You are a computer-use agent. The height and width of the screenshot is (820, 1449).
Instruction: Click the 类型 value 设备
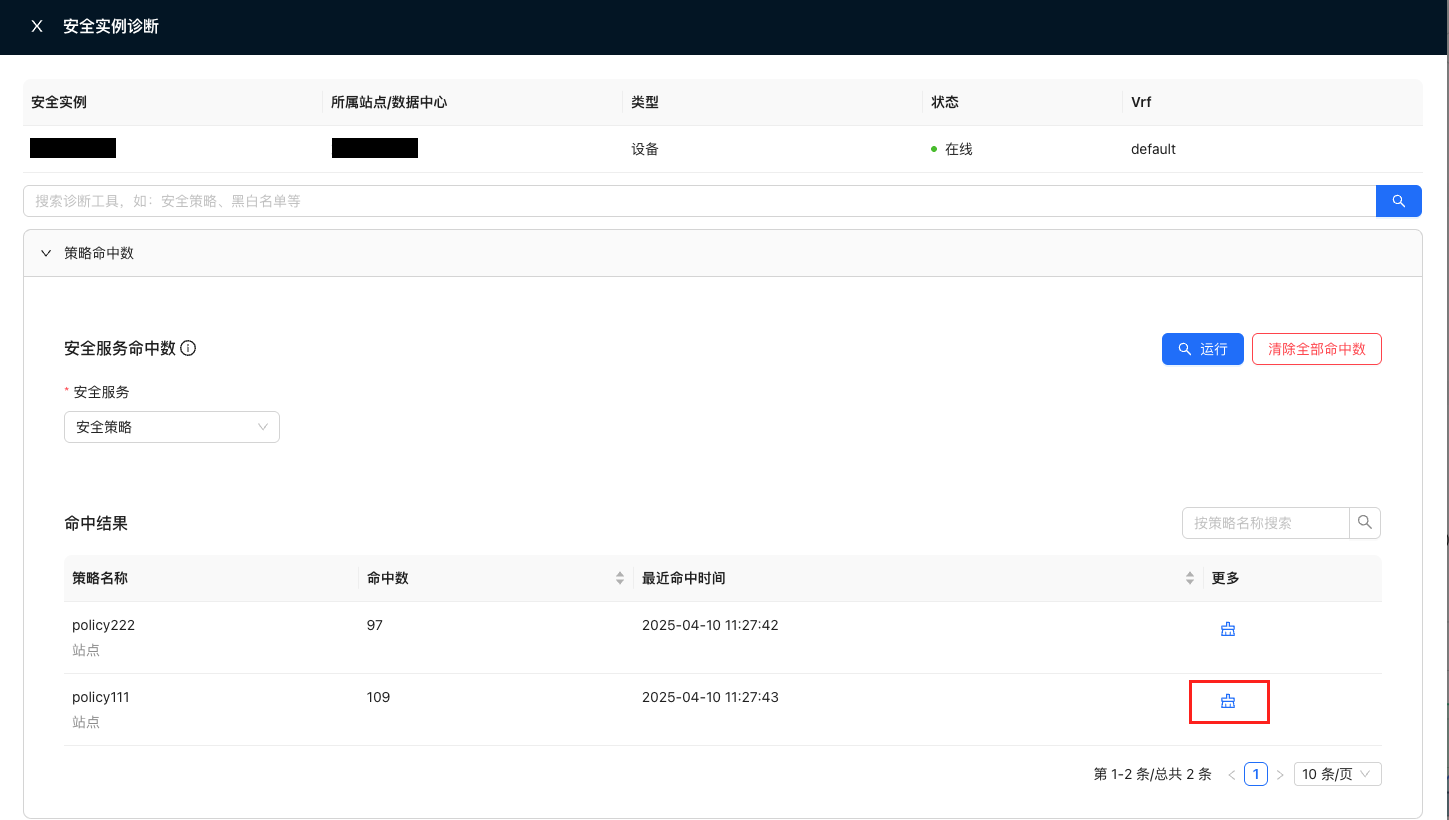[x=645, y=149]
